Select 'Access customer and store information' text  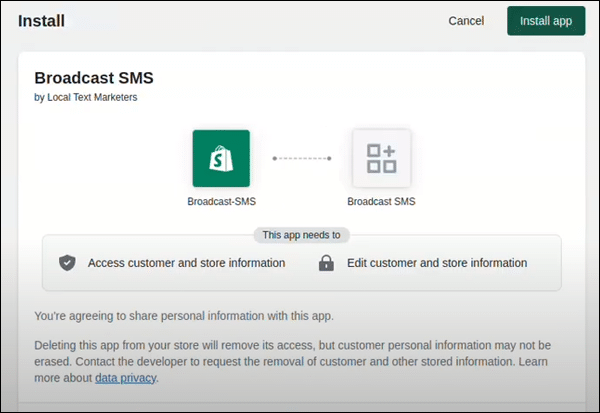(x=186, y=263)
